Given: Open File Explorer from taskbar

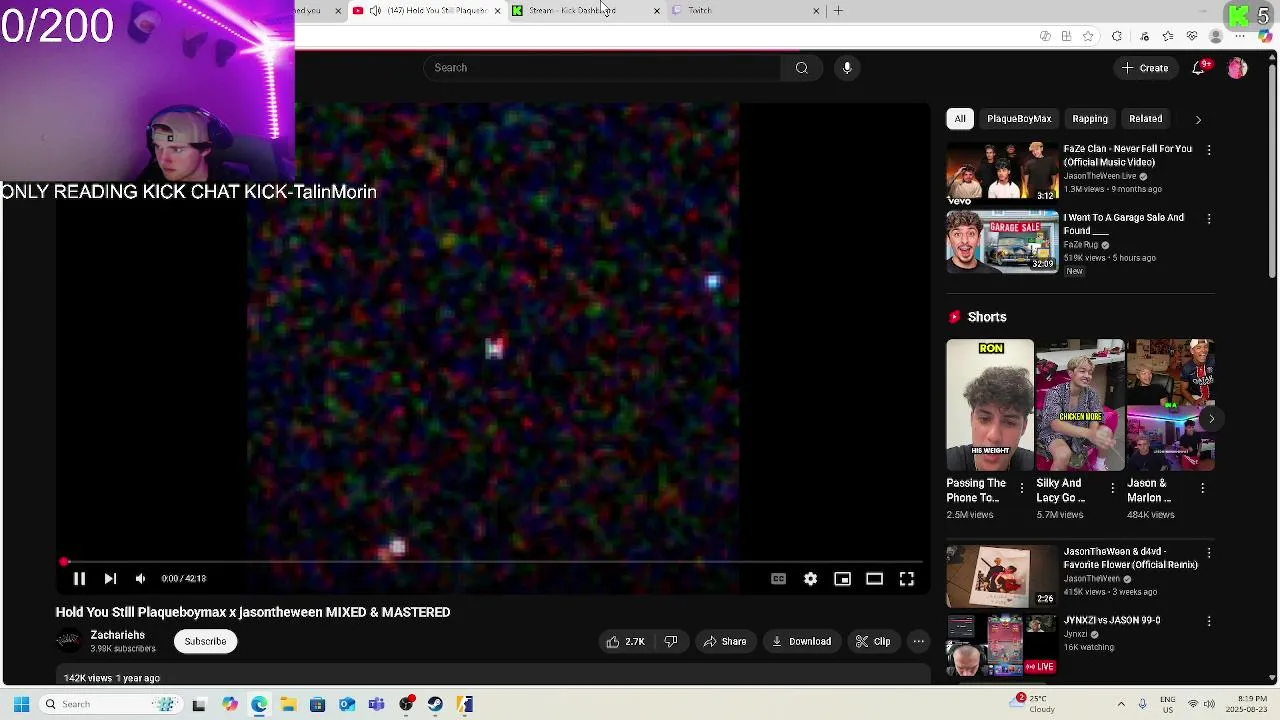Looking at the screenshot, I should click(288, 704).
